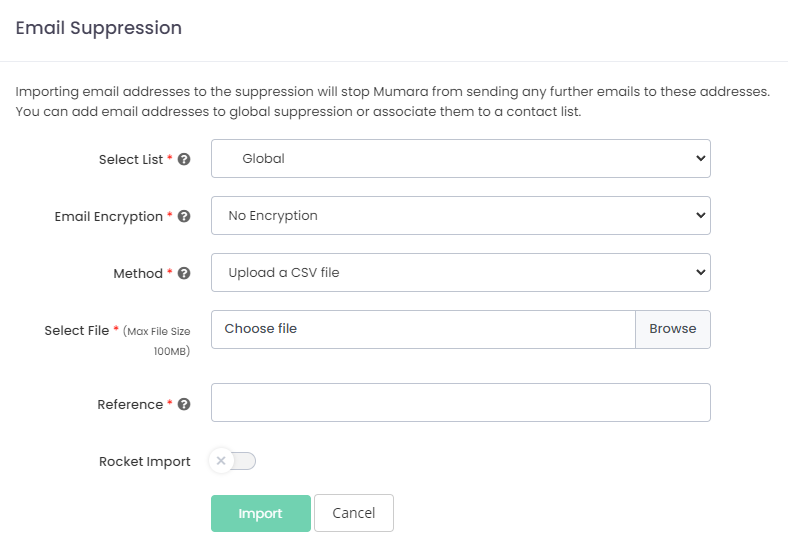
Task: Click the Rocket Import label text
Action: click(144, 462)
